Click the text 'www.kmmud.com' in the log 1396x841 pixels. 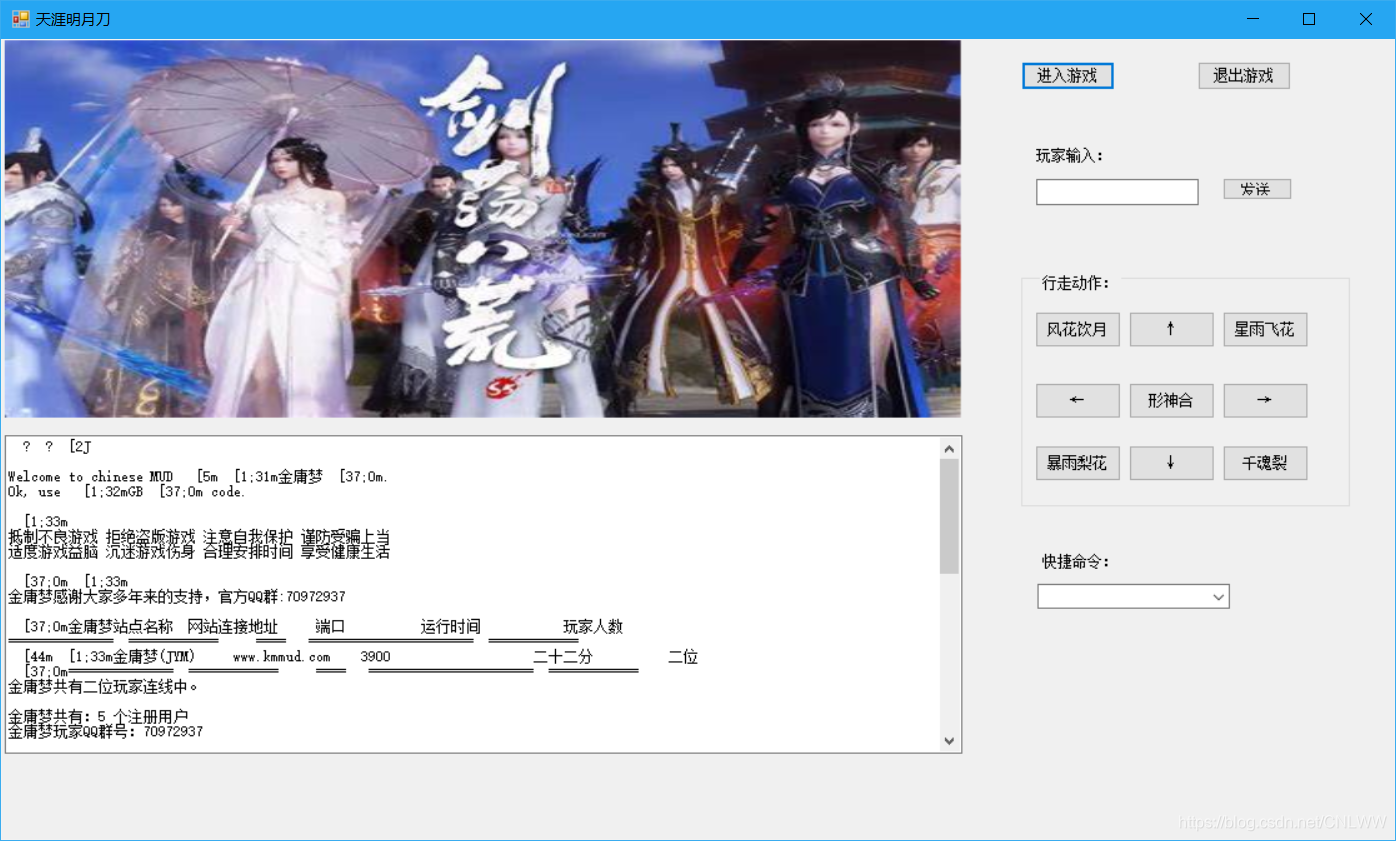pos(281,658)
